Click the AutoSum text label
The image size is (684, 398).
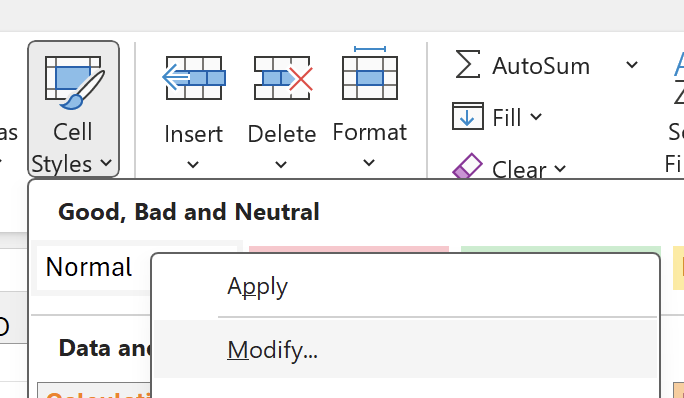(x=541, y=66)
